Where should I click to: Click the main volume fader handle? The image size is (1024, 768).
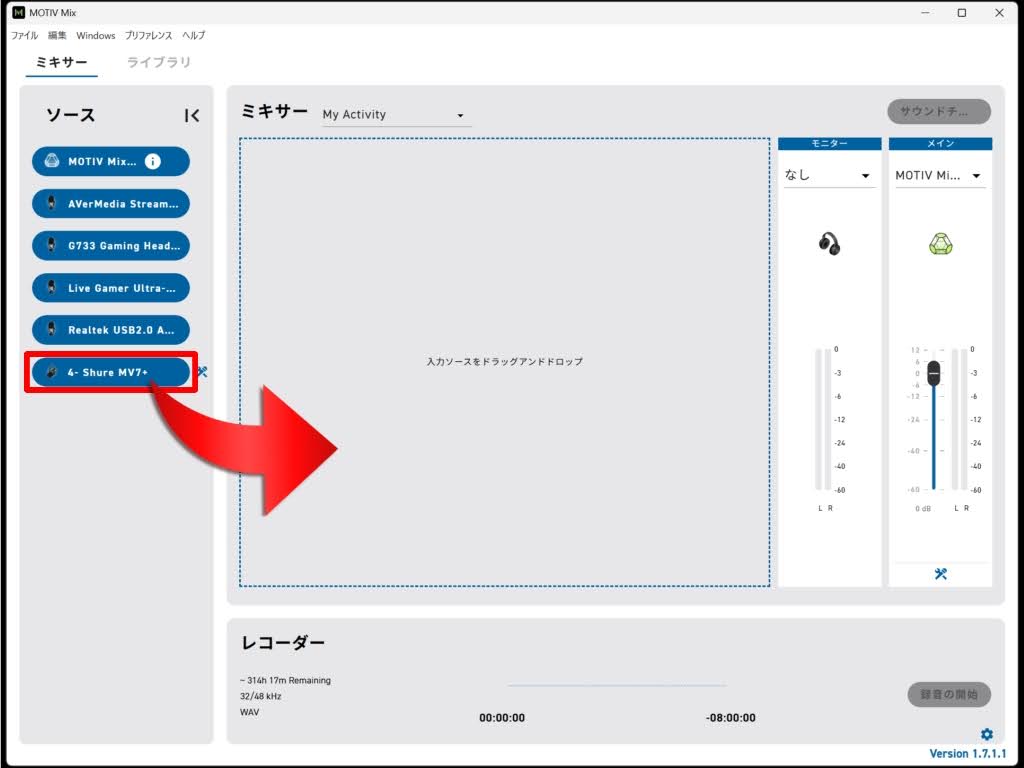coord(934,373)
